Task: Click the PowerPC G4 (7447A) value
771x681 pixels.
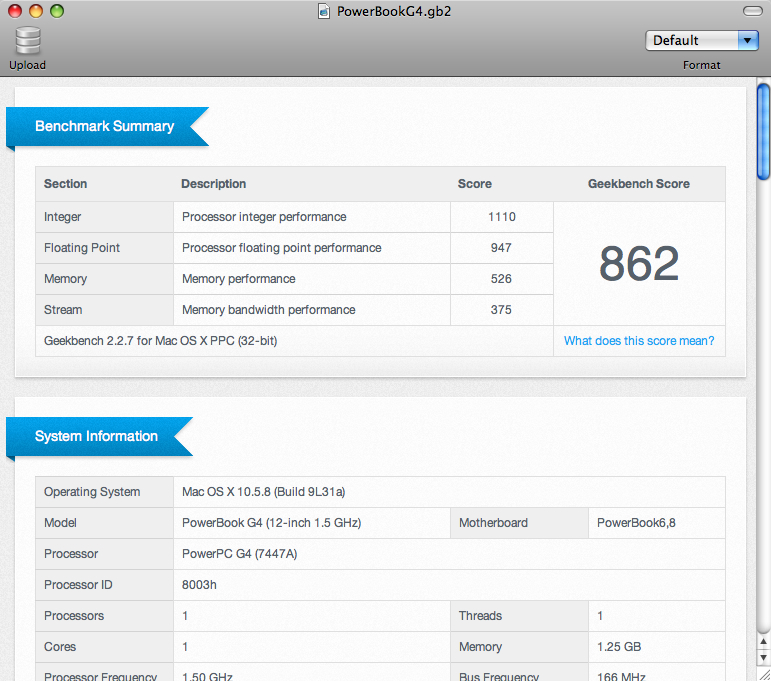Action: tap(239, 554)
